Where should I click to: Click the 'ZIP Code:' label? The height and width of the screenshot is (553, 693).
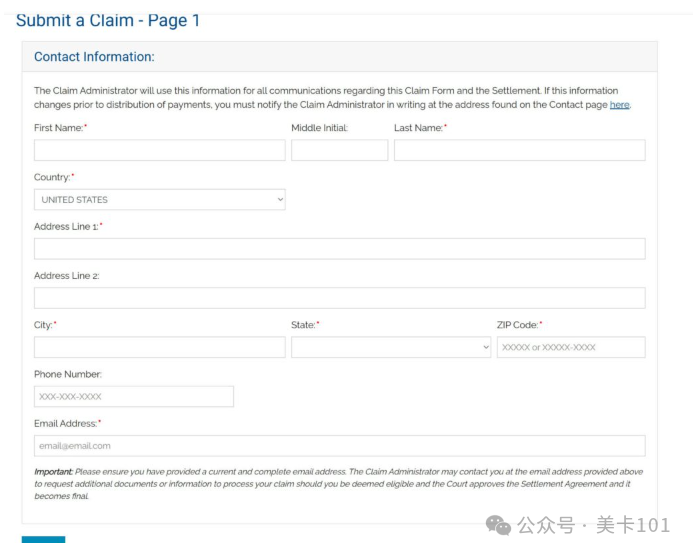coord(519,325)
